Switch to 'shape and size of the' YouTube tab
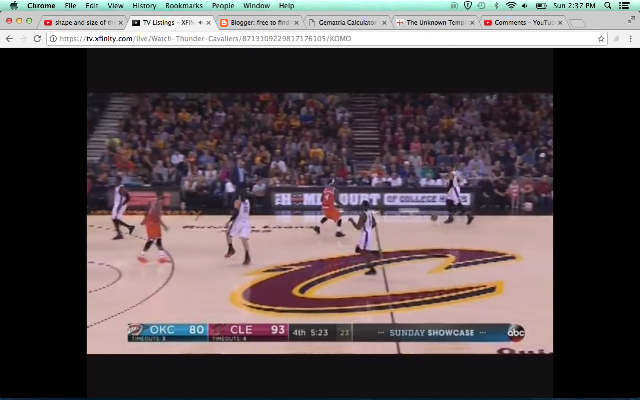This screenshot has width=640, height=400. pyautogui.click(x=81, y=23)
